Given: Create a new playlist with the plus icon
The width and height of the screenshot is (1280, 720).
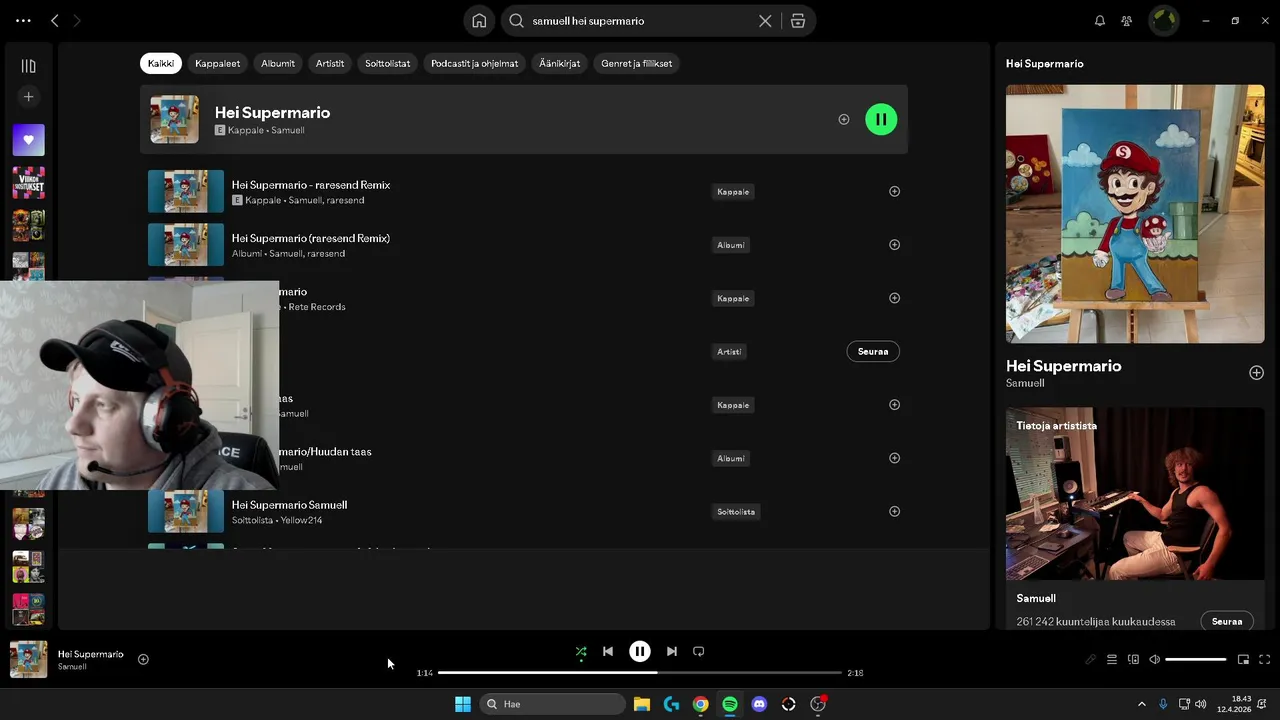Looking at the screenshot, I should coord(28,97).
